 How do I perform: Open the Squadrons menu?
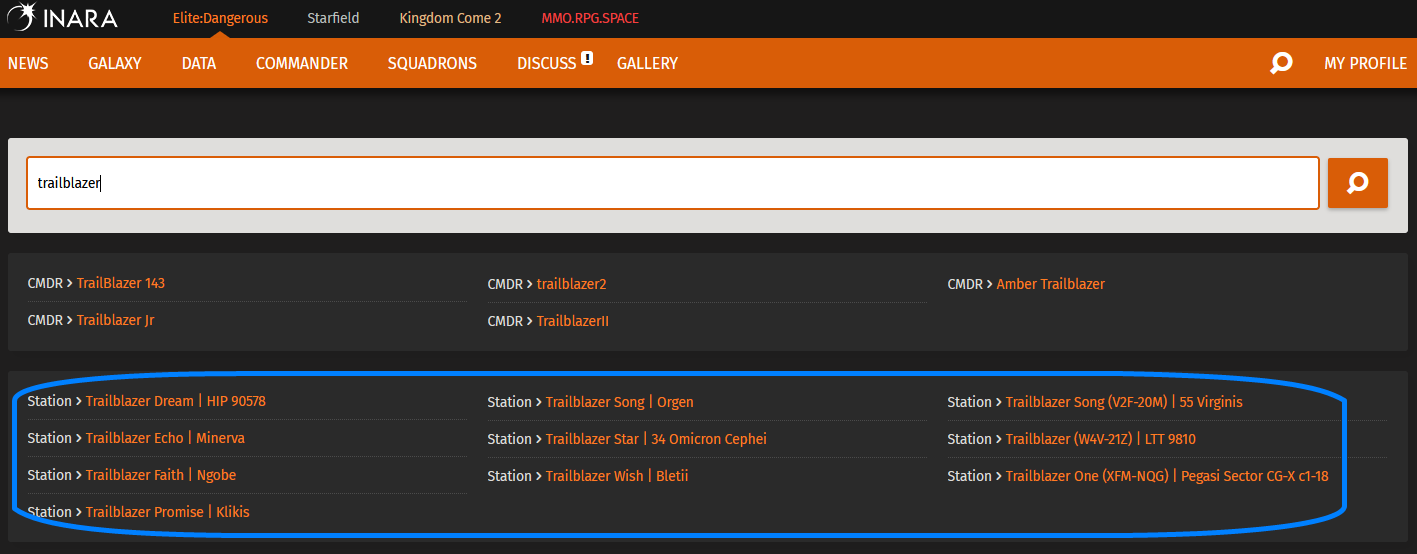point(432,63)
